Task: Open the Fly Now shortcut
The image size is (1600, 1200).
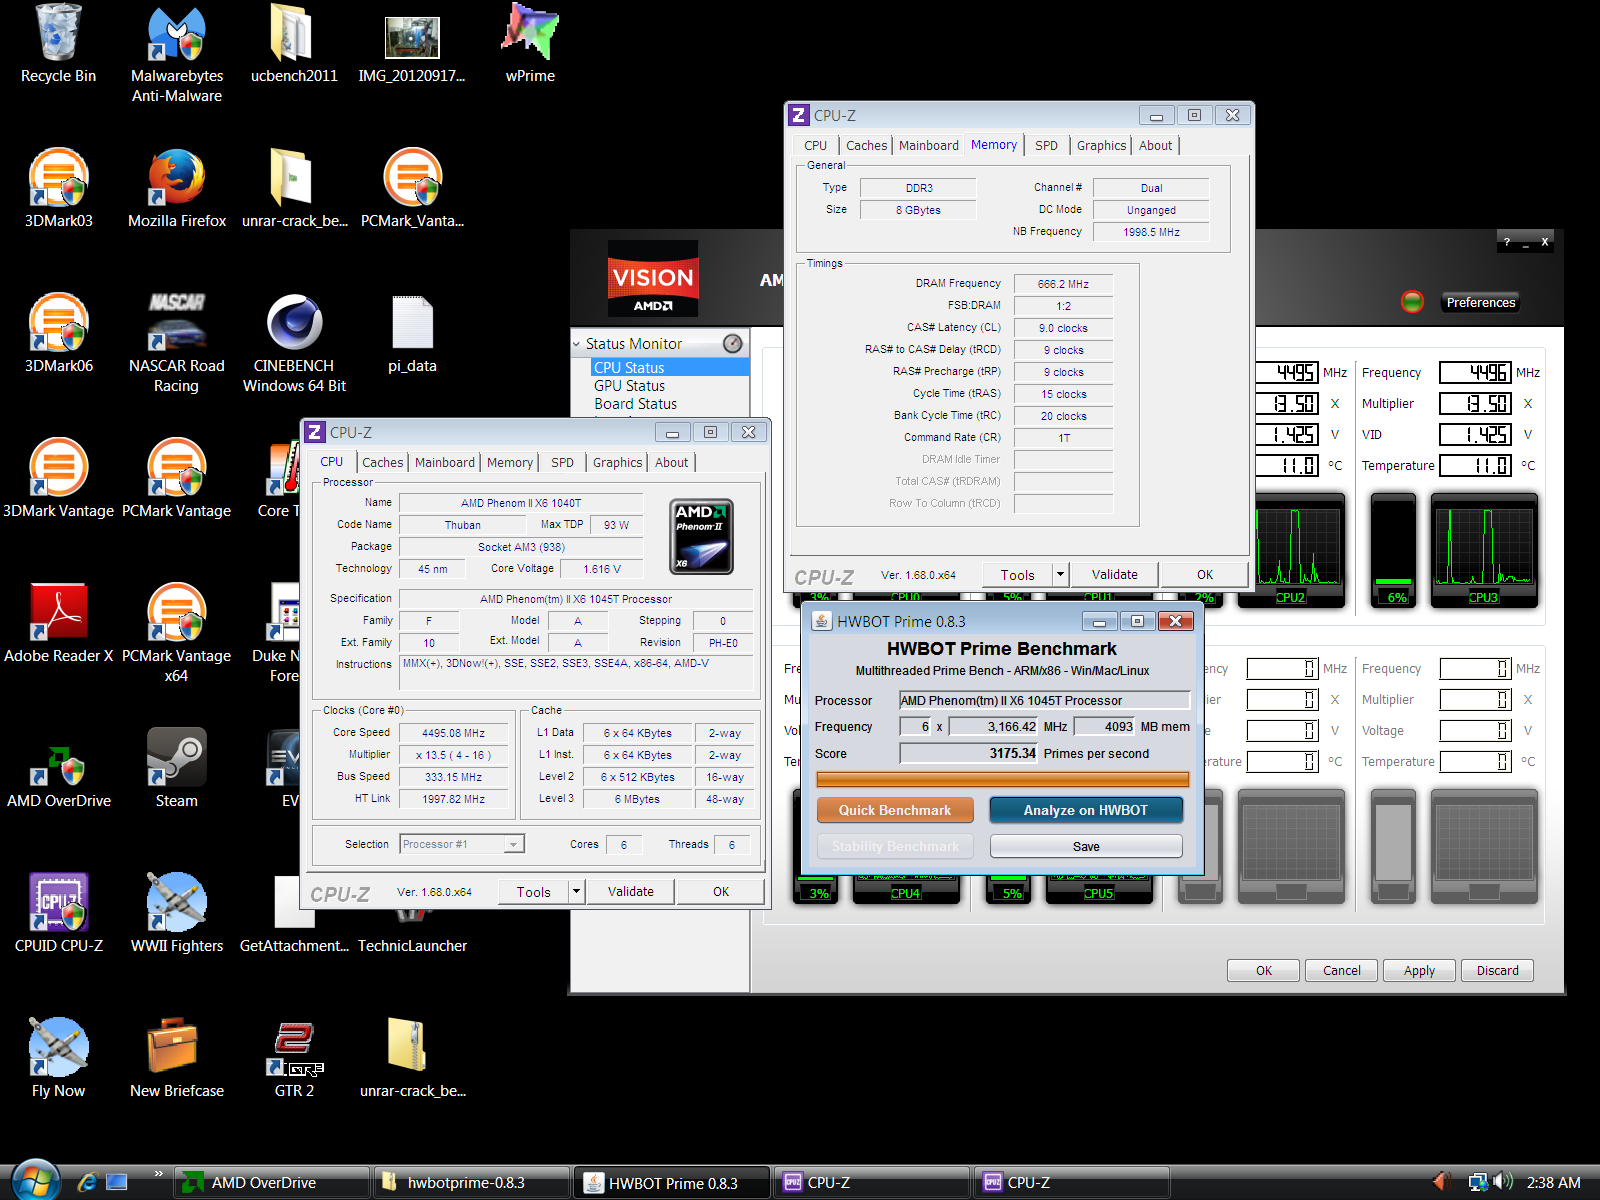Action: pos(58,1060)
